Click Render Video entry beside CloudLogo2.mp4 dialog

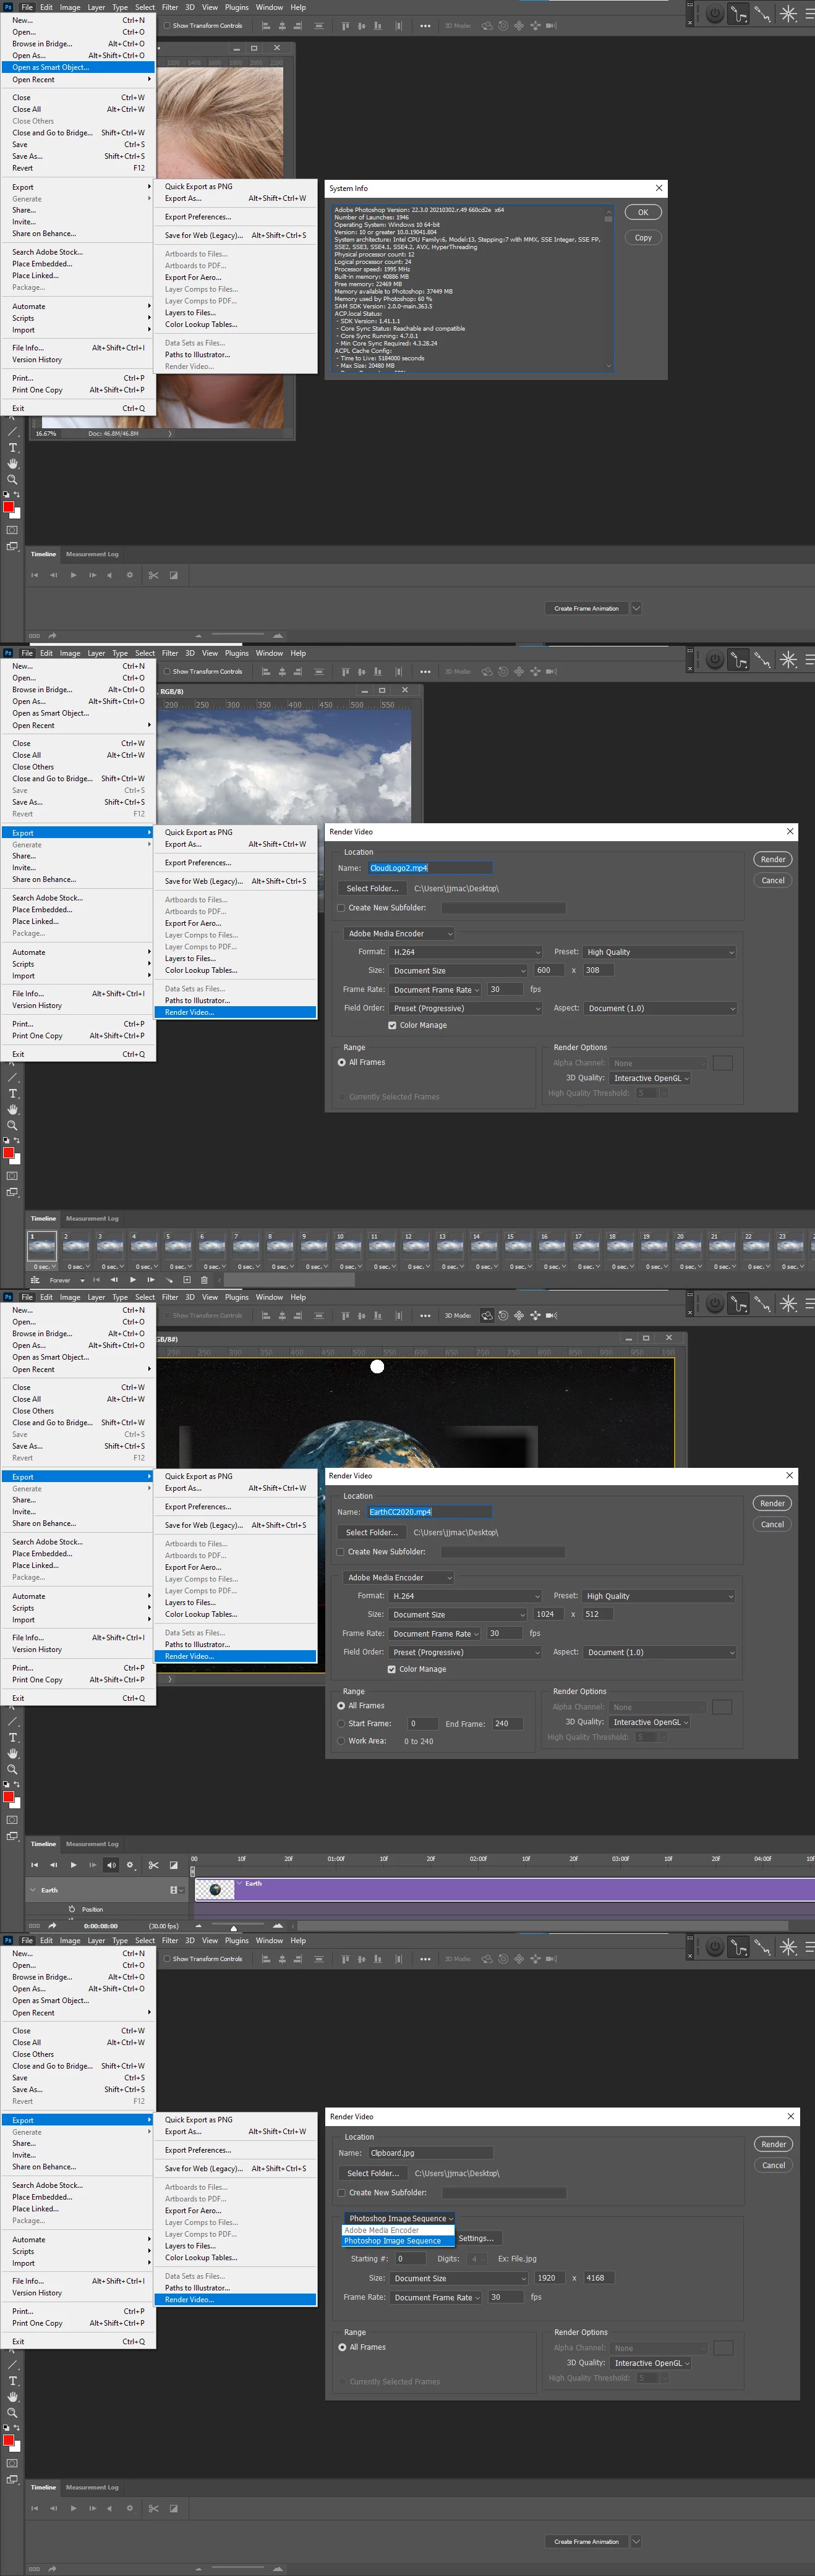236,1012
